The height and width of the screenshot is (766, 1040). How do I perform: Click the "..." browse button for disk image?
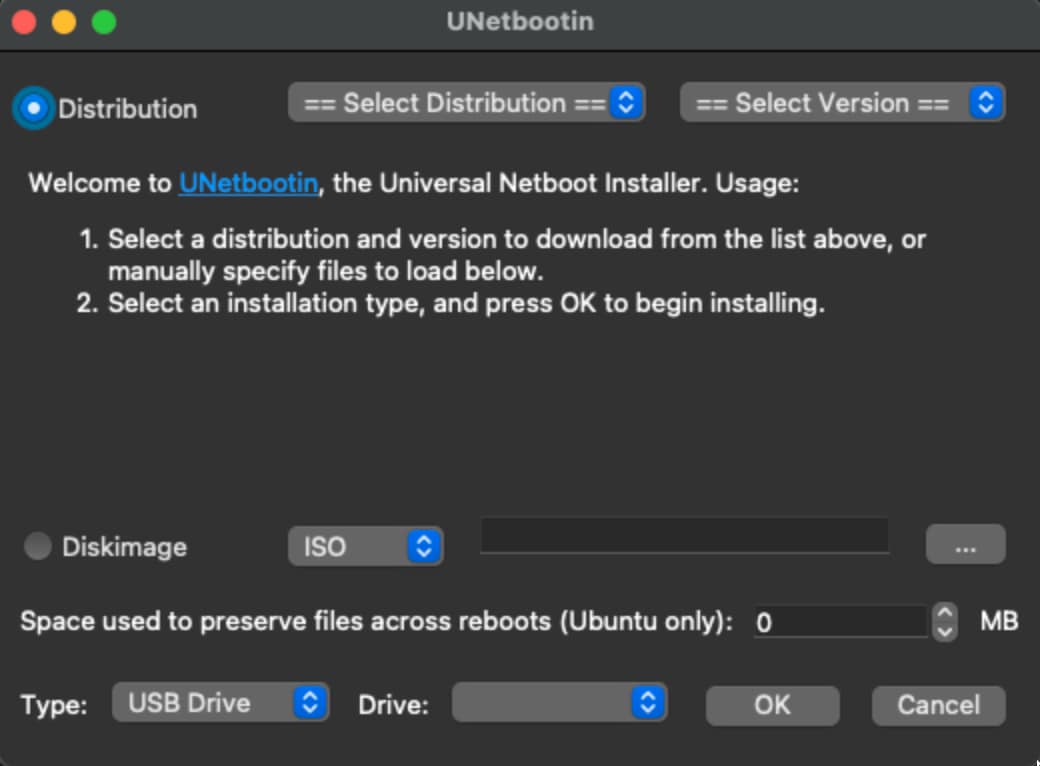coord(965,546)
